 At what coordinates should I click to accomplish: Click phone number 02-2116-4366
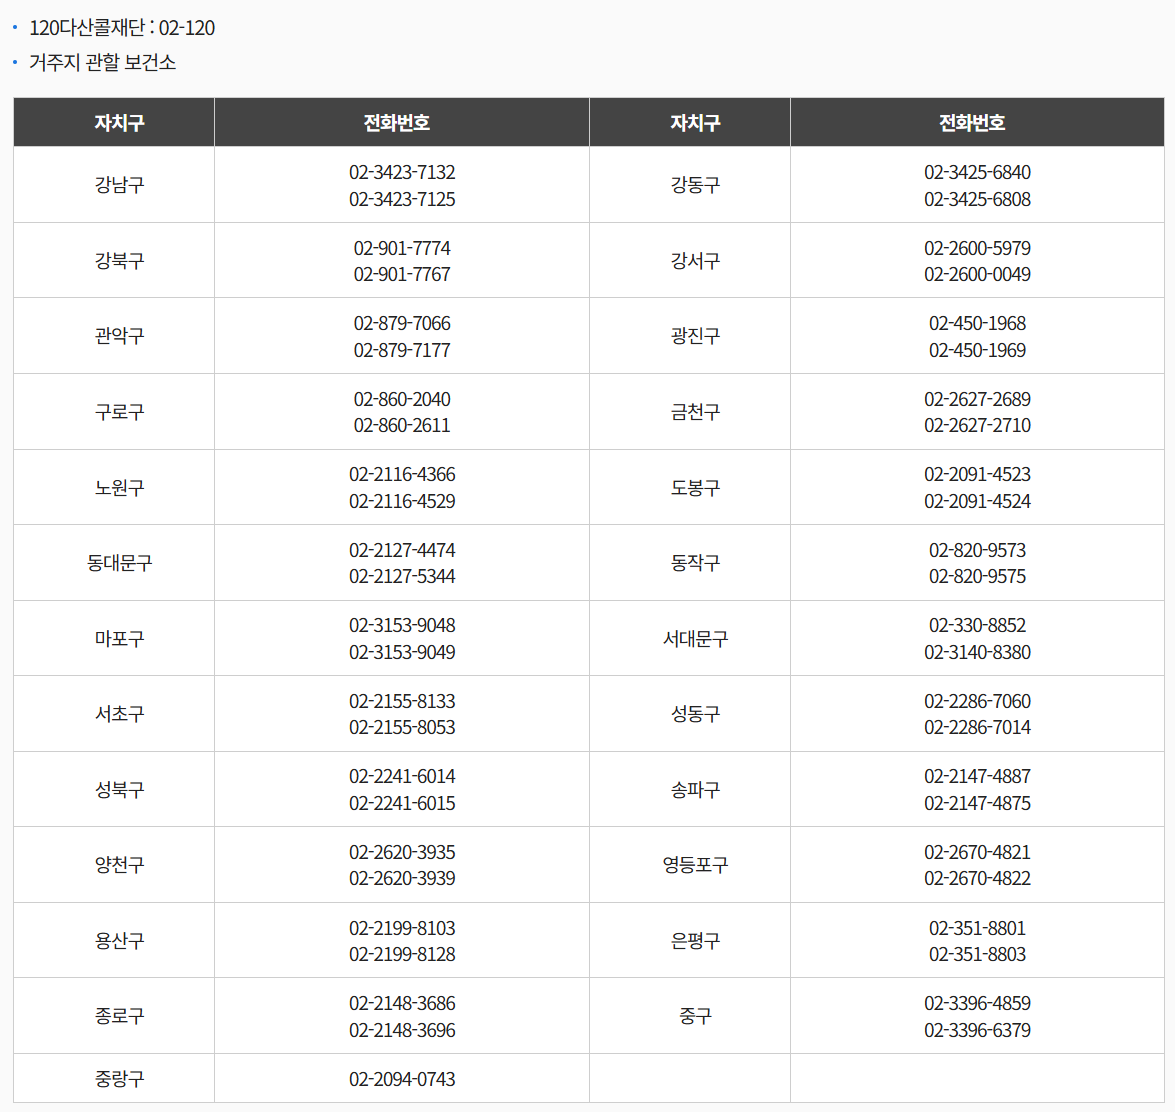tap(402, 474)
